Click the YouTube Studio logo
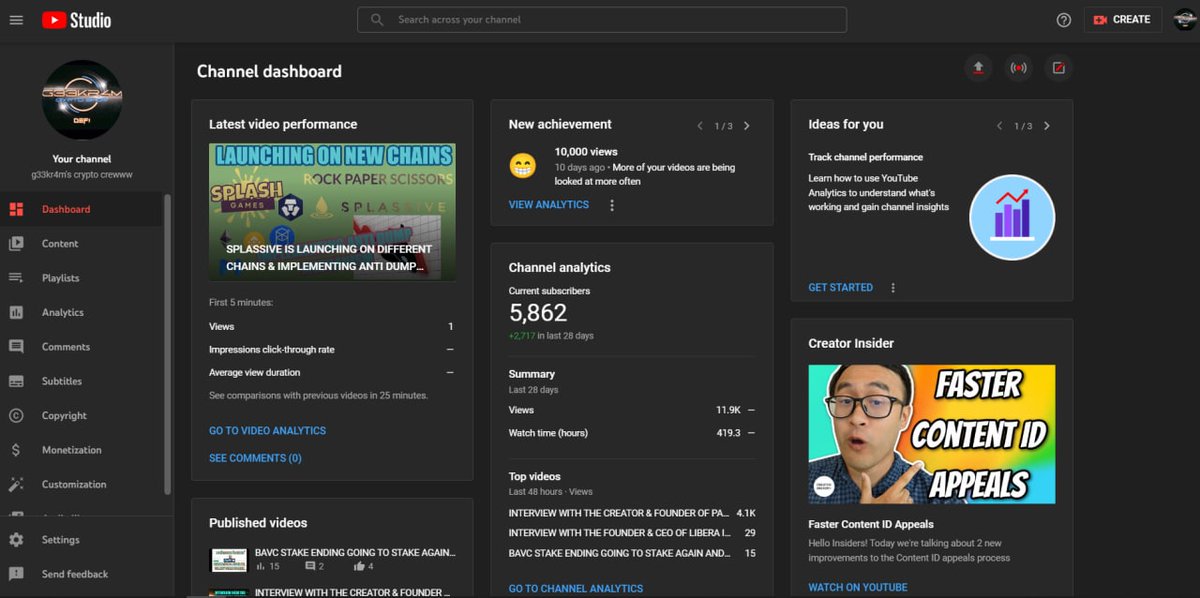The width and height of the screenshot is (1200, 598). pos(77,20)
